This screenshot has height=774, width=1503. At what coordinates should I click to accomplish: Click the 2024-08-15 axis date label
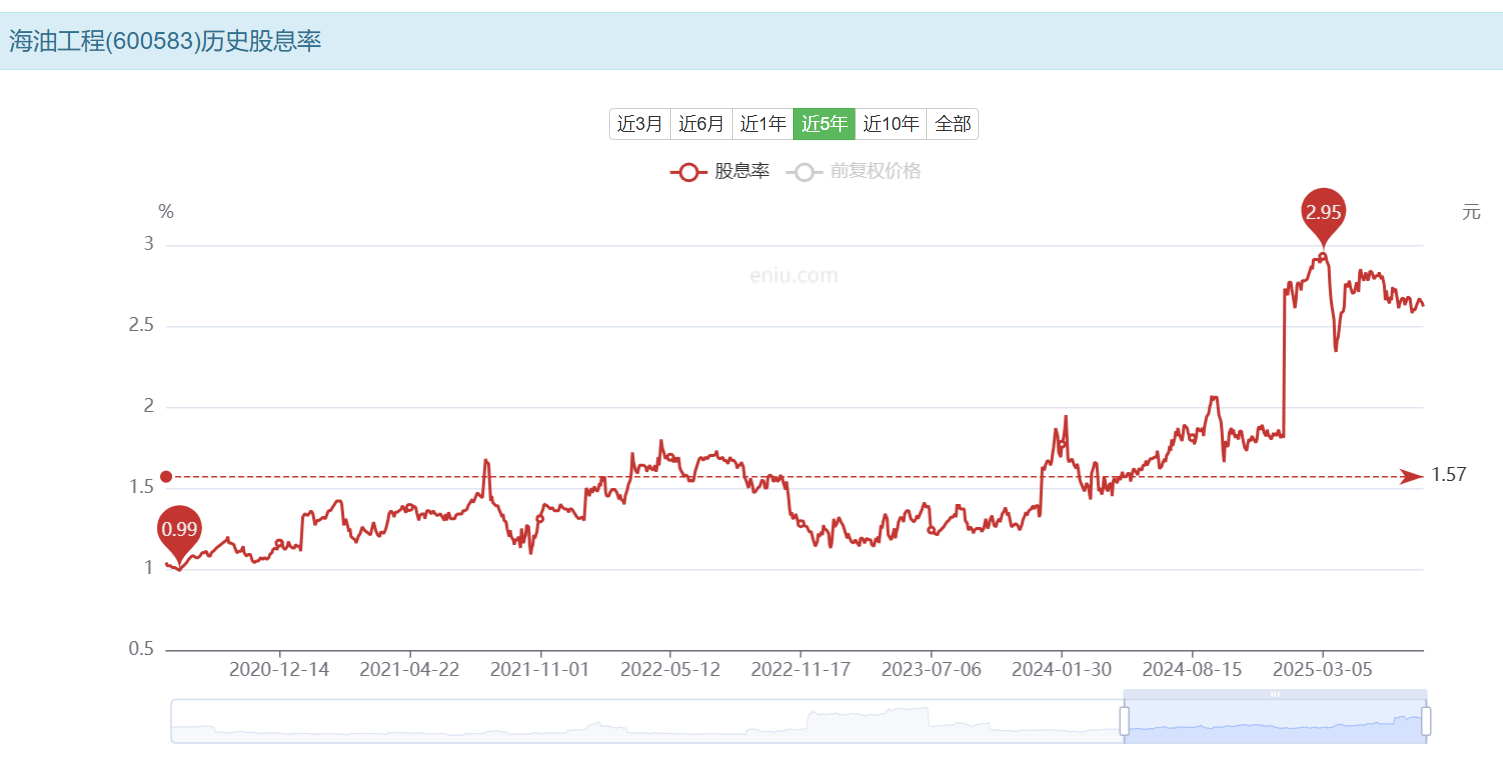[1192, 669]
